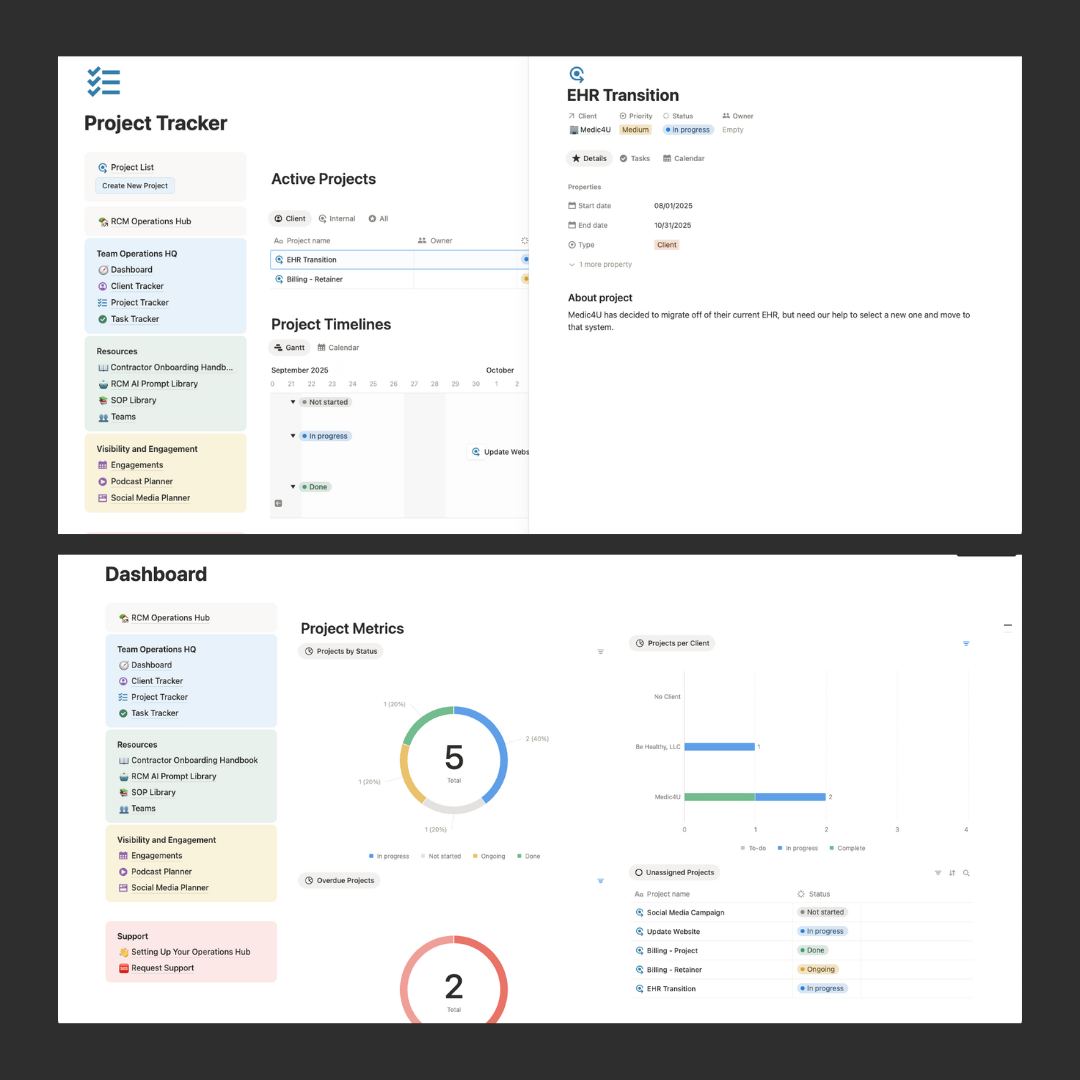Click the checklist page icon above Project Tracker title
The image size is (1080, 1080).
click(x=104, y=82)
